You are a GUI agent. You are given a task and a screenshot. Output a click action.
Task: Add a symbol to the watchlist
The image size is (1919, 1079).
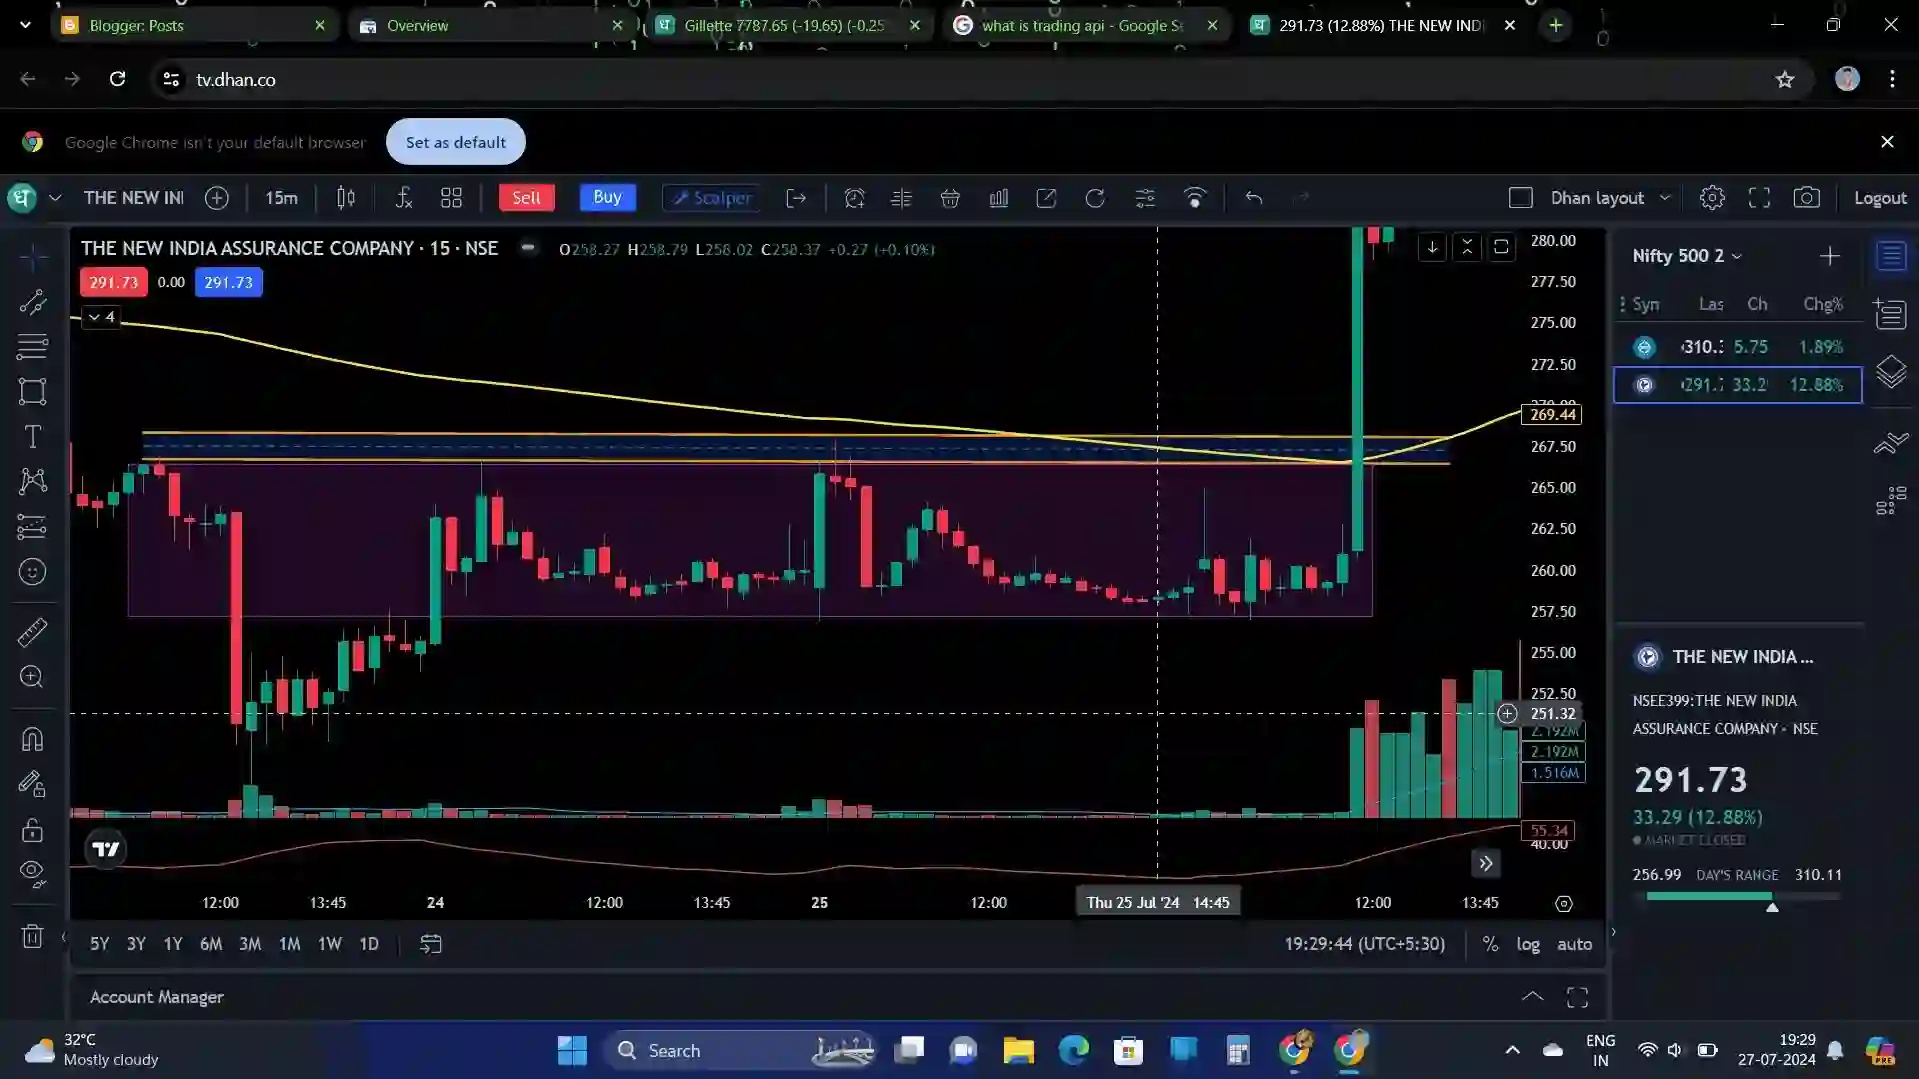click(1829, 256)
